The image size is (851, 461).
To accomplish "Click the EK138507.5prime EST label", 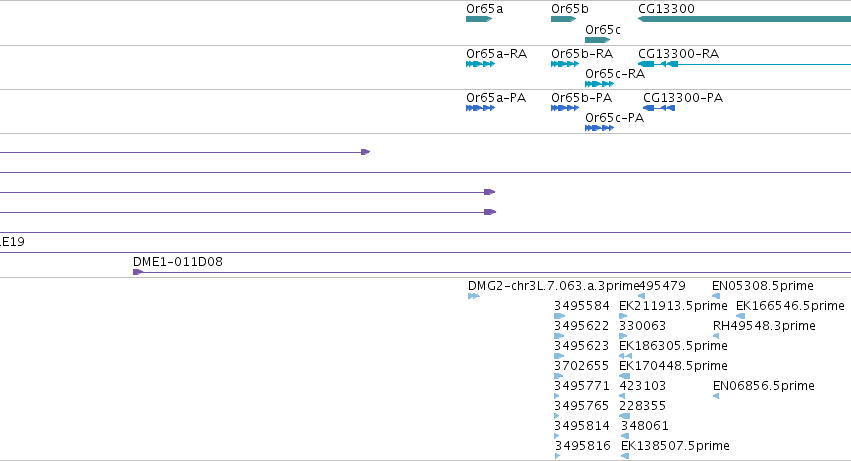I will point(675,446).
